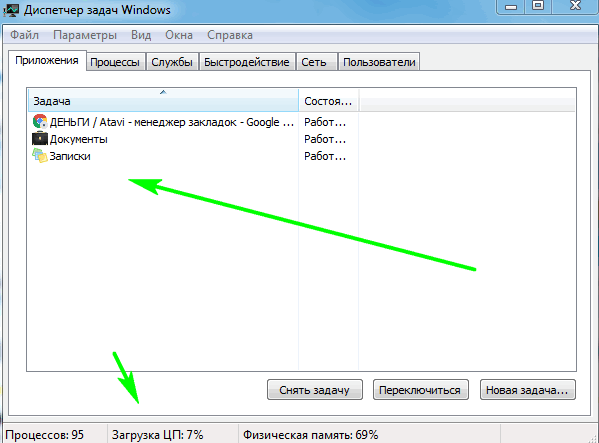The image size is (599, 443).
Task: Switch to the Пользователи tab
Action: point(379,62)
